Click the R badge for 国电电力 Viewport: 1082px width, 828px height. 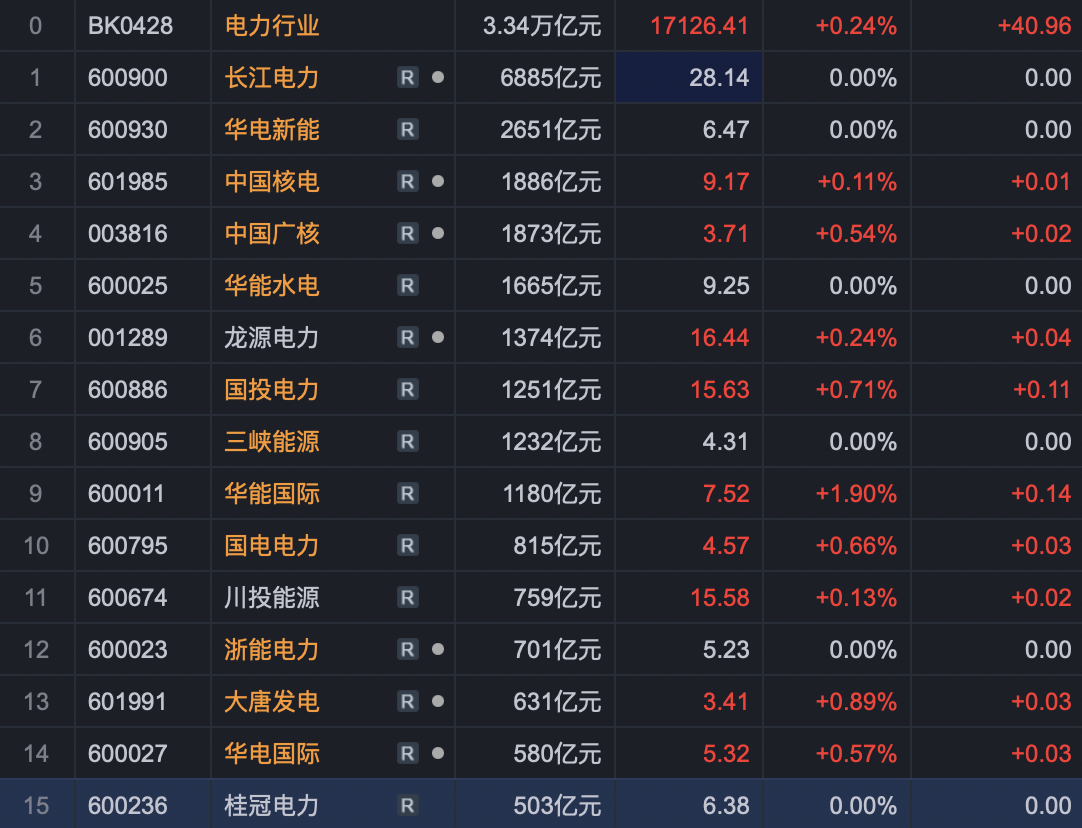point(407,545)
